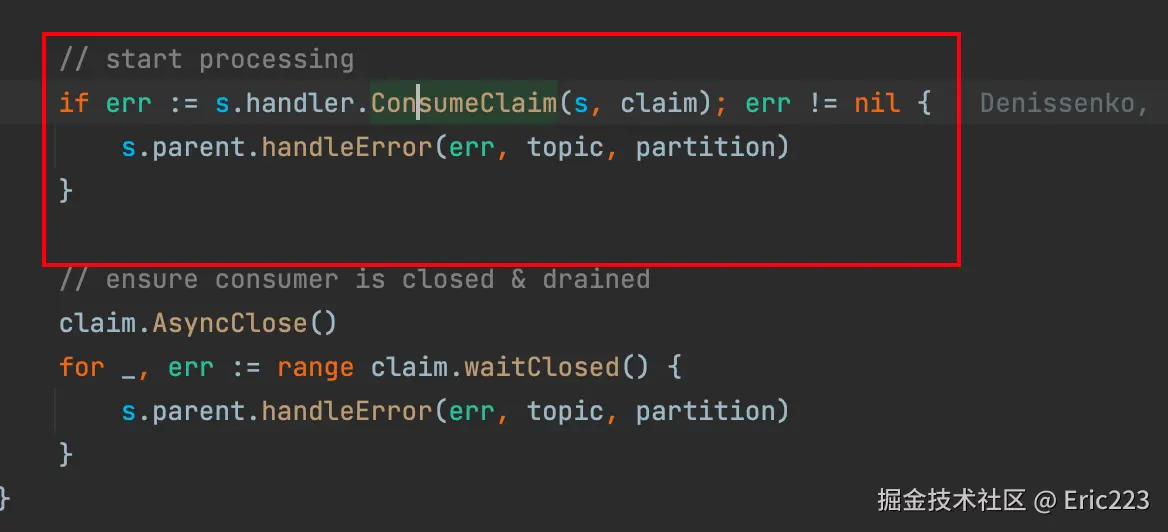Click the ConsumeClaim method call

(x=464, y=103)
